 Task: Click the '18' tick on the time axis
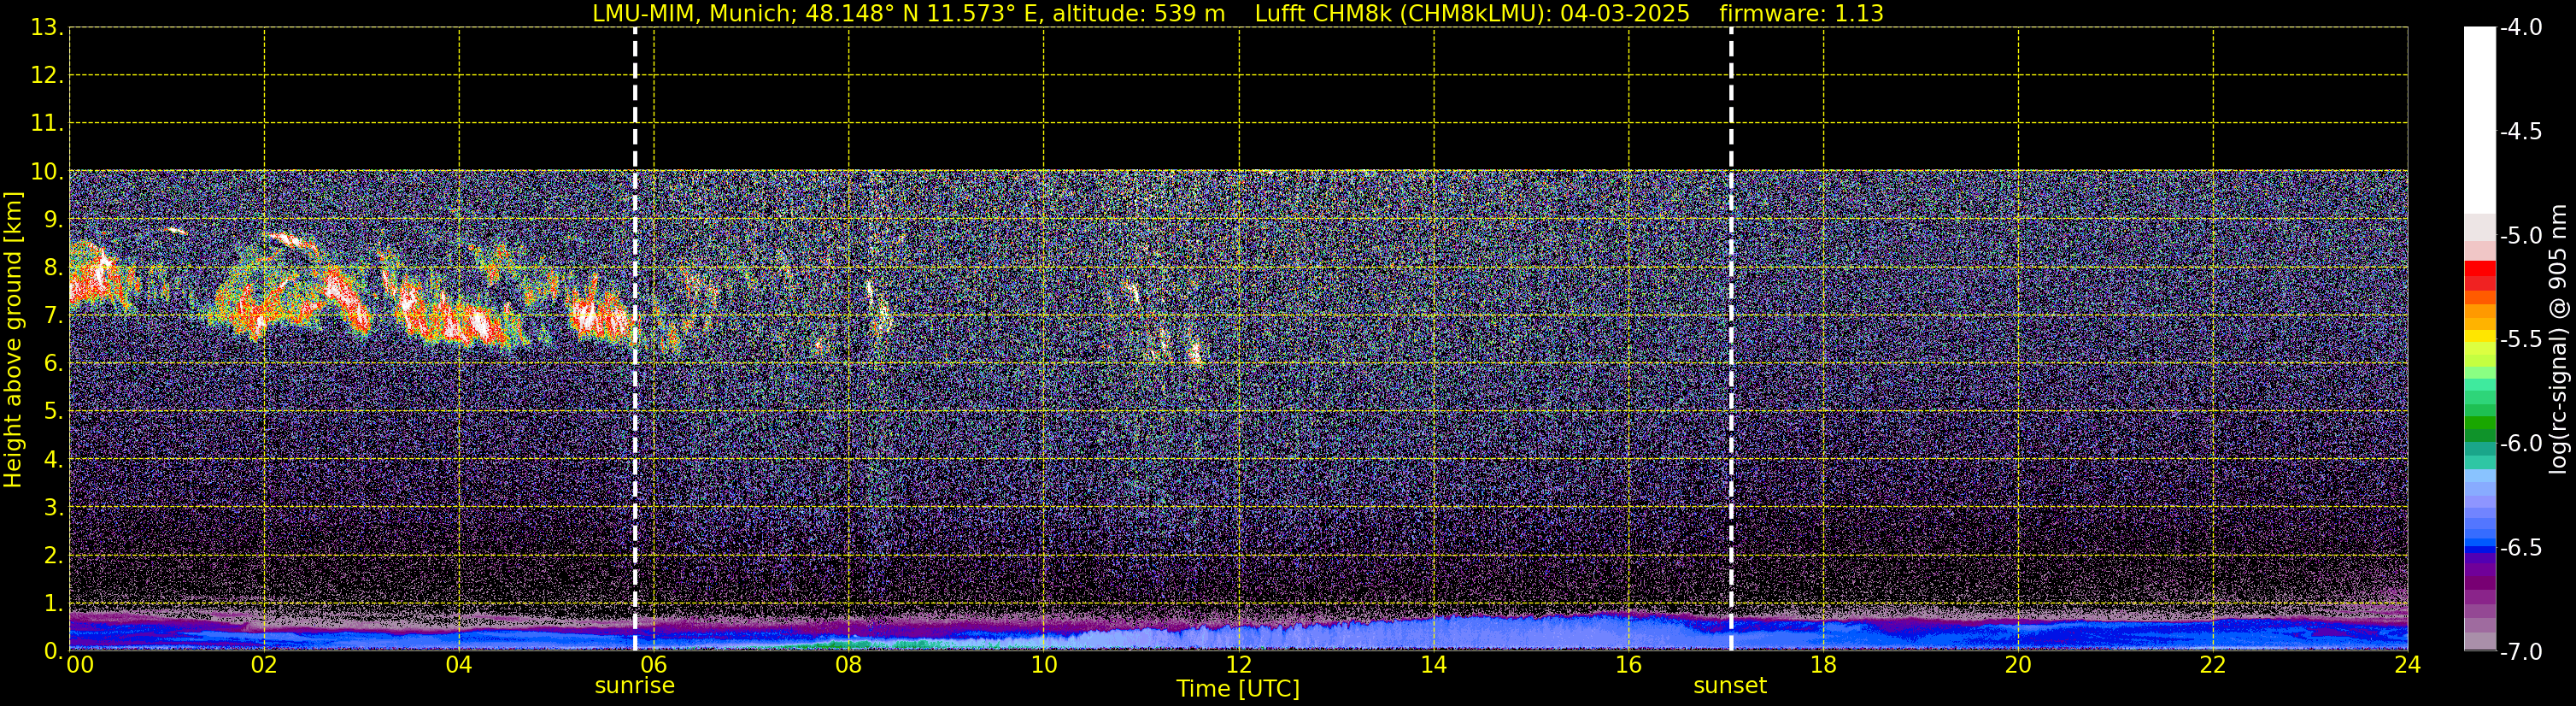(1824, 665)
